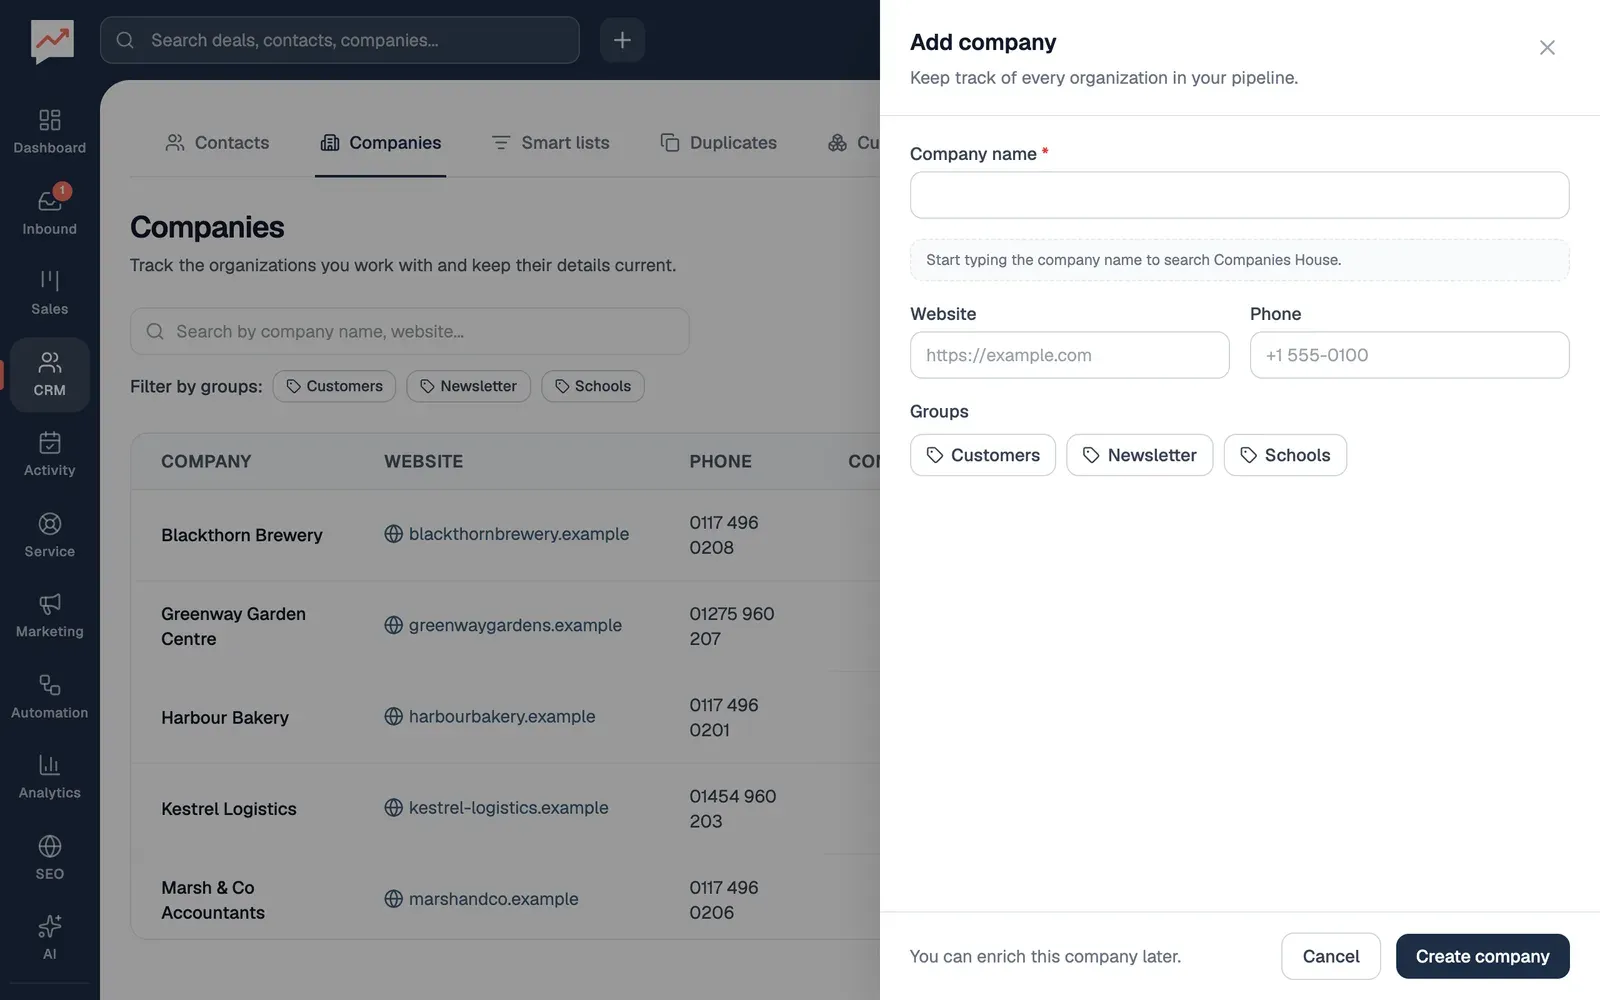The image size is (1600, 1000).
Task: Toggle the Schools group in the form
Action: (1285, 455)
